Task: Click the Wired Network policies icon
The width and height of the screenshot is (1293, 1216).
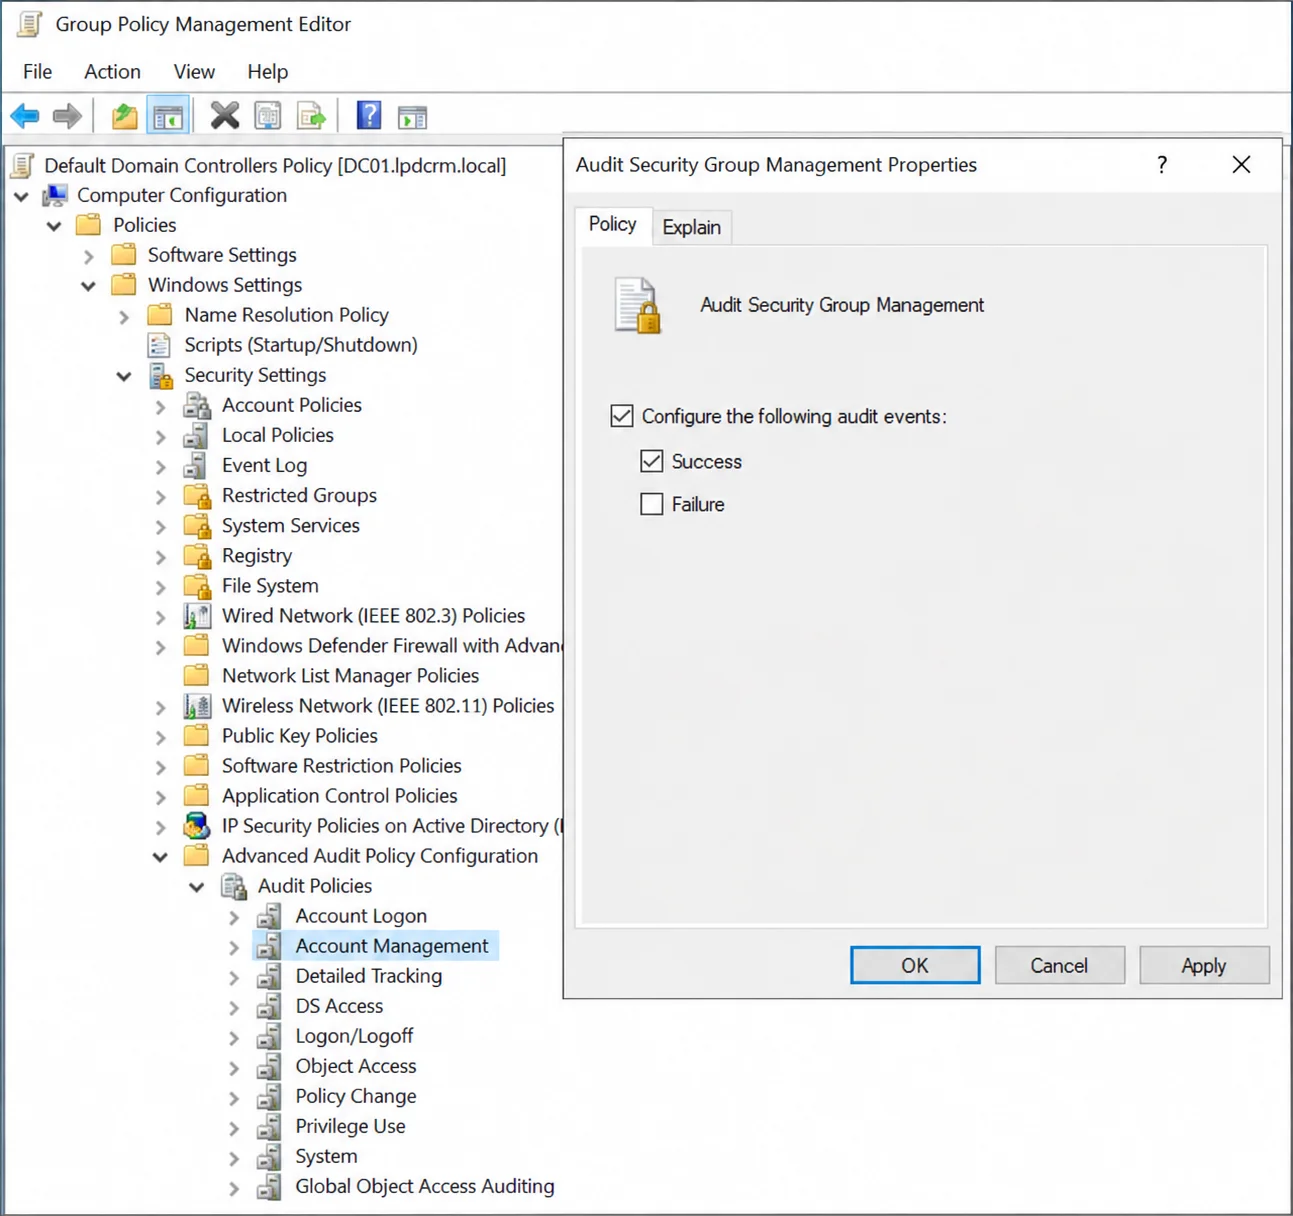Action: click(x=197, y=616)
